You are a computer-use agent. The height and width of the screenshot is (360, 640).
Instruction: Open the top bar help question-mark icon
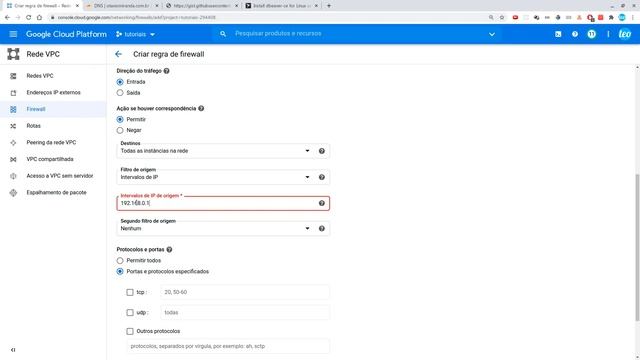575,34
